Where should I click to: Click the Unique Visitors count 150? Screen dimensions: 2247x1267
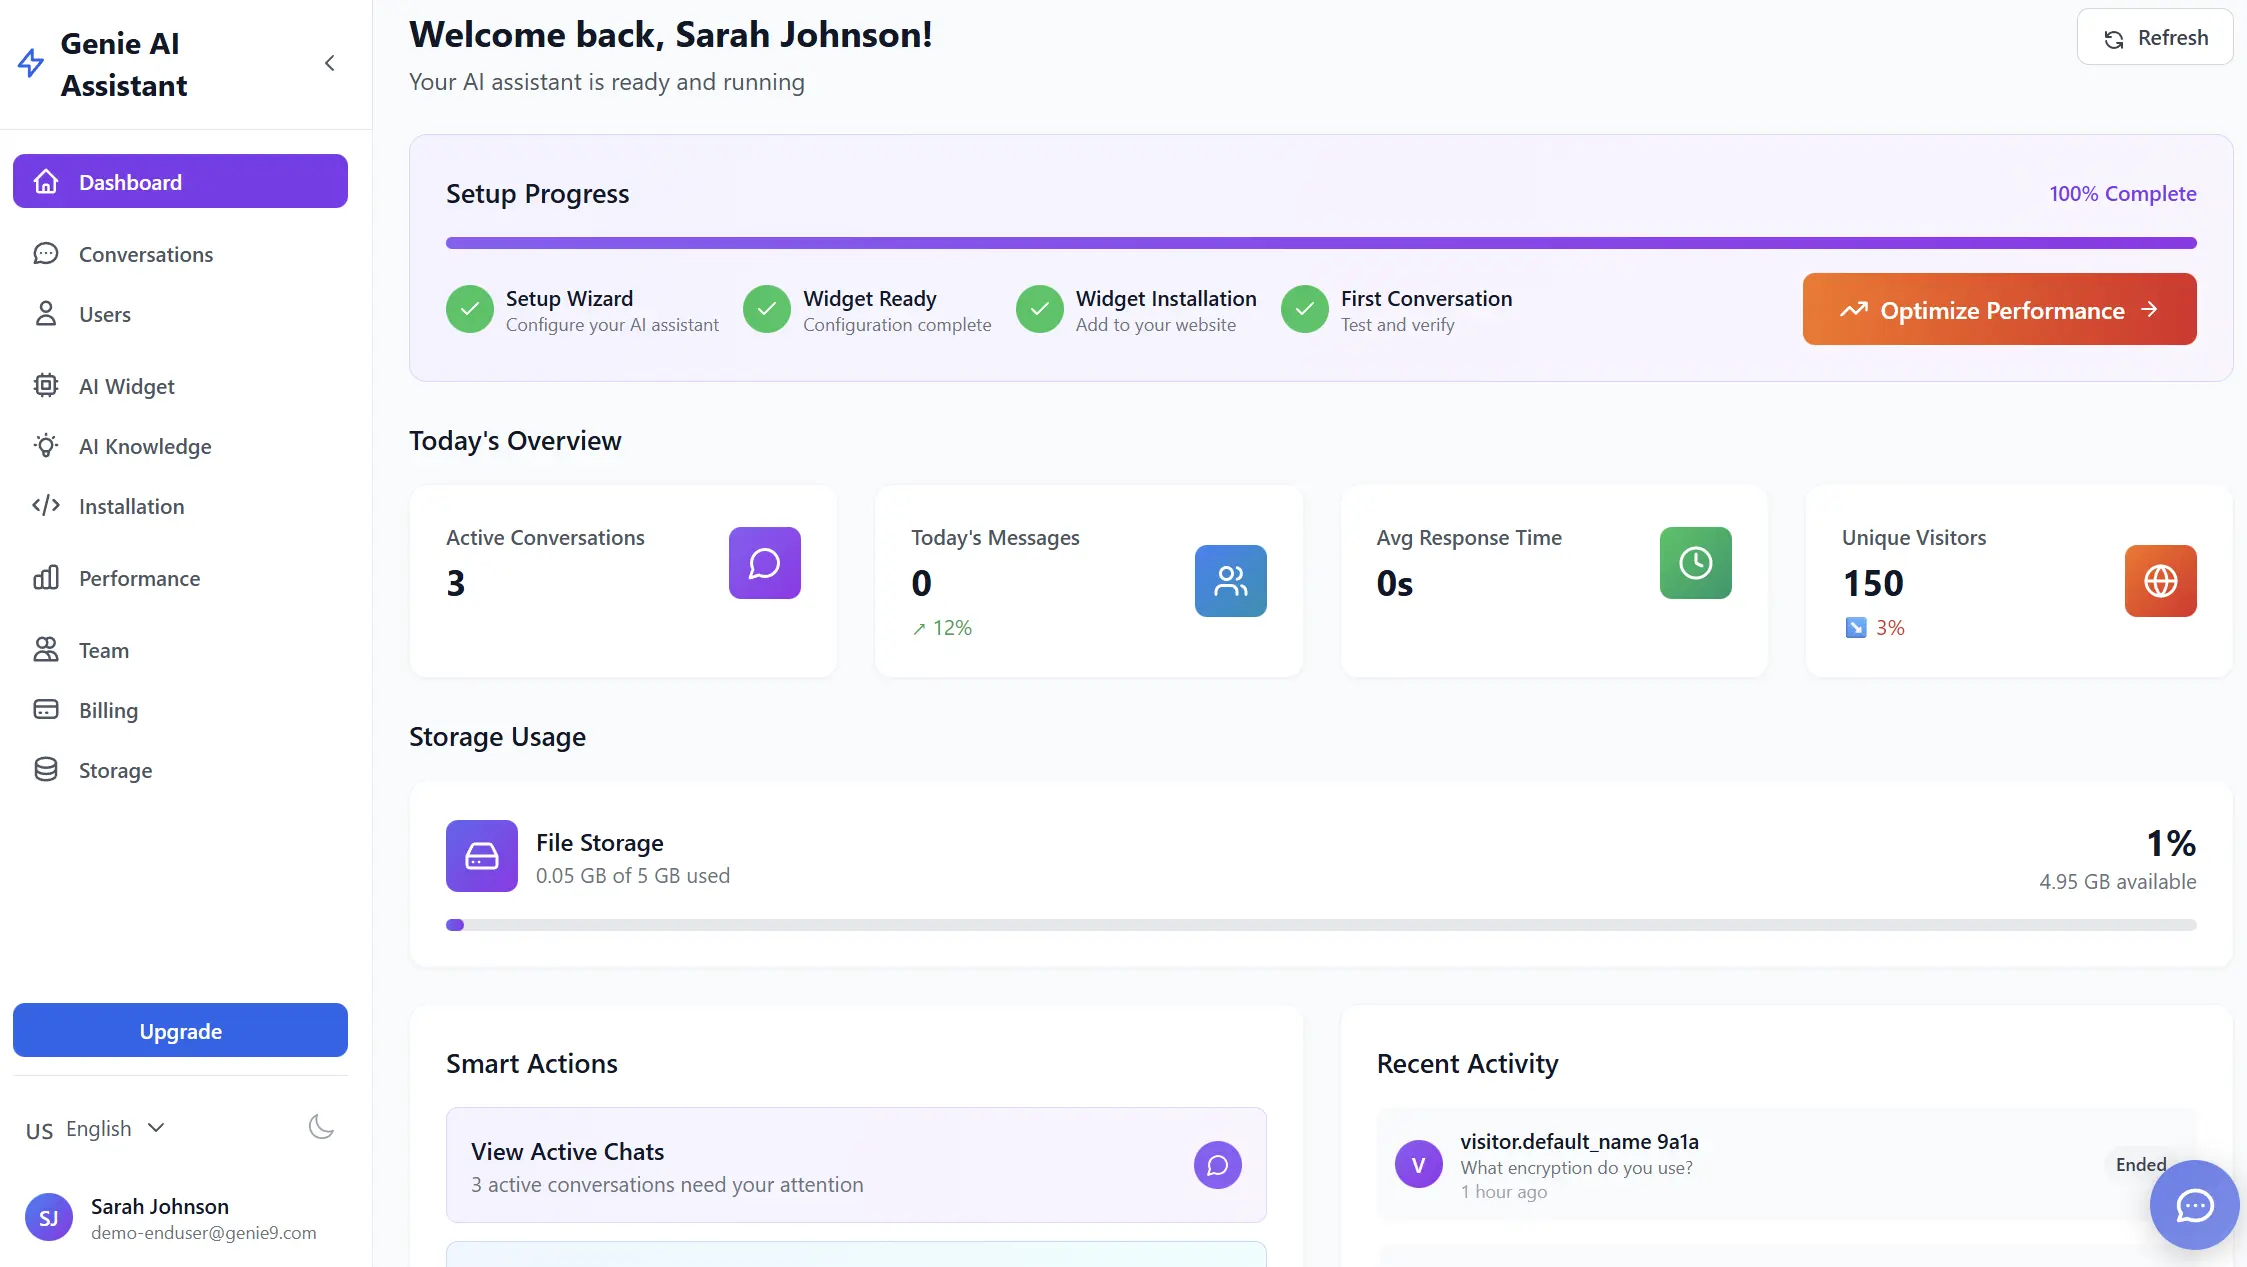click(x=1873, y=583)
